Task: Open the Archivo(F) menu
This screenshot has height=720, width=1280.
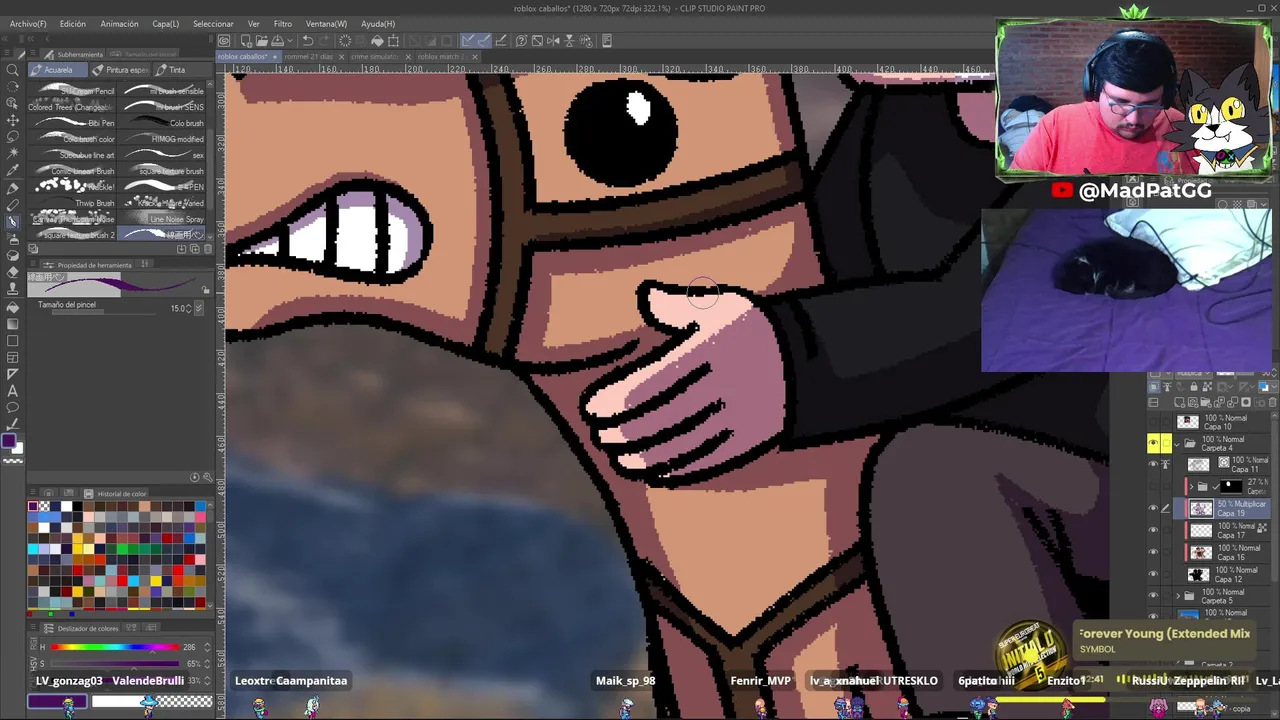Action: [27, 23]
